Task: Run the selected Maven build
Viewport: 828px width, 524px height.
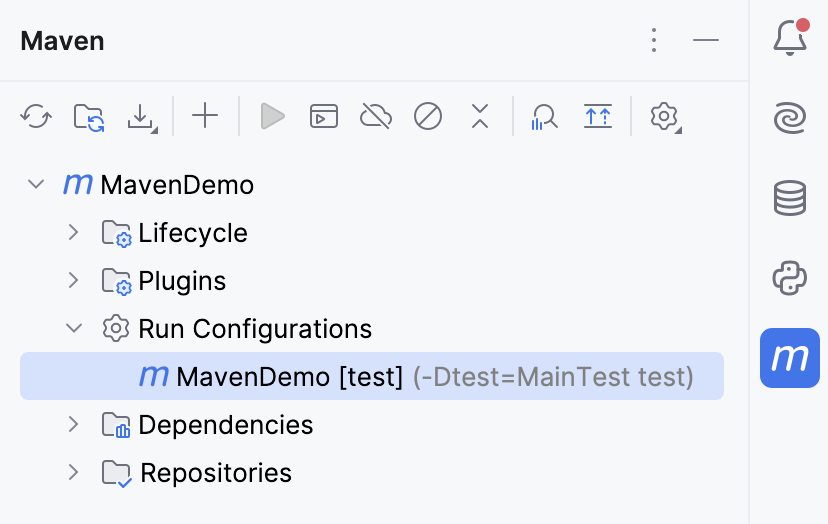Action: click(x=272, y=117)
